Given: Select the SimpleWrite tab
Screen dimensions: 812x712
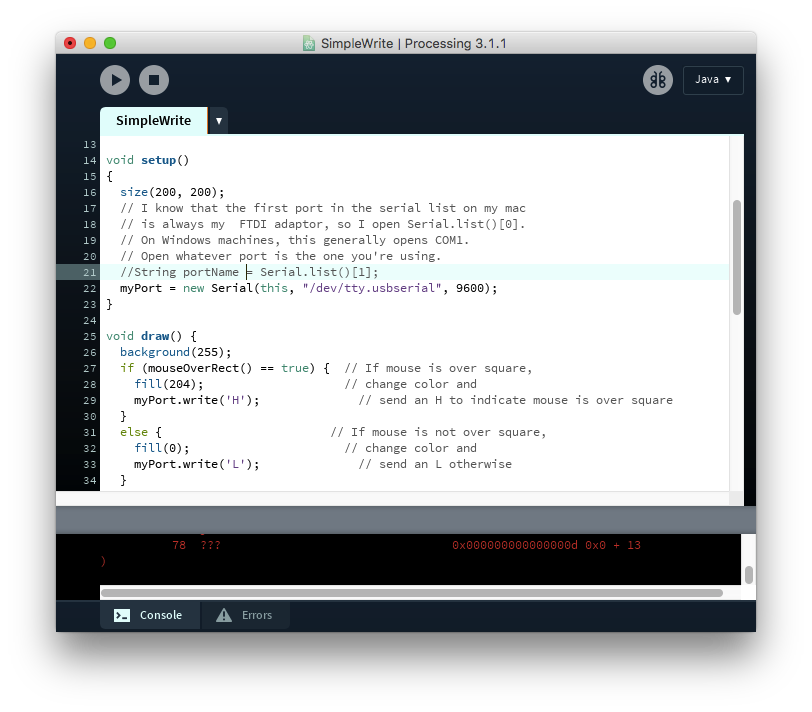Looking at the screenshot, I should pos(153,121).
